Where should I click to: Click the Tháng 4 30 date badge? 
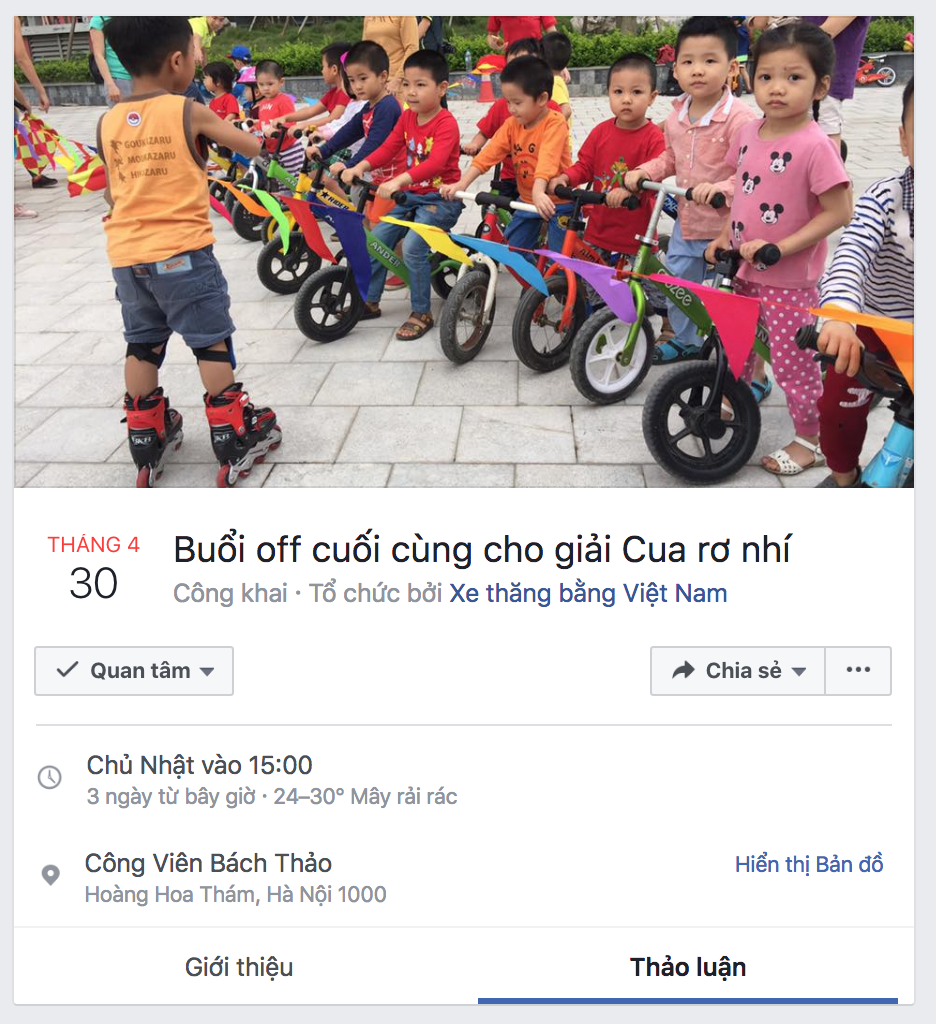pos(93,567)
